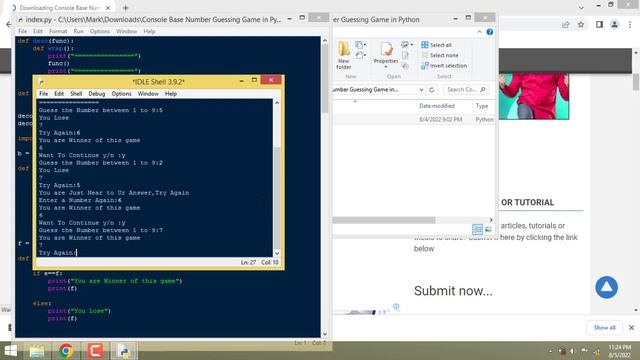Open Options menu in IDLE Shell

click(122, 93)
